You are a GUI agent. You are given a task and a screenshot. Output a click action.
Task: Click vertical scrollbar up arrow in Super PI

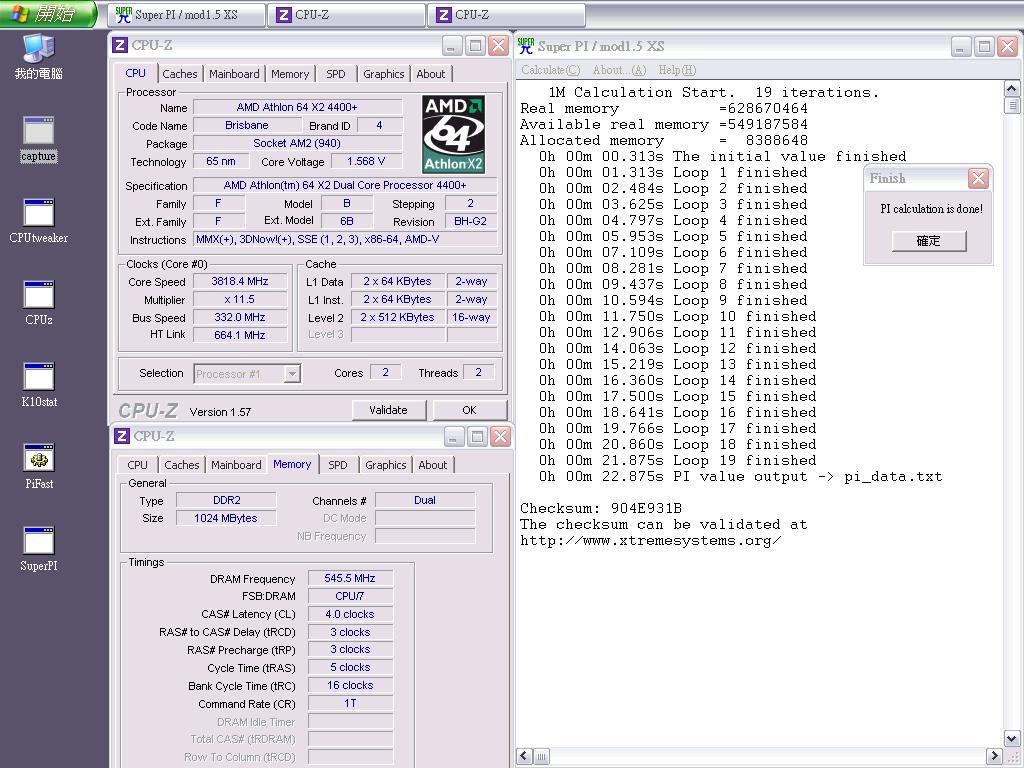[x=1012, y=89]
